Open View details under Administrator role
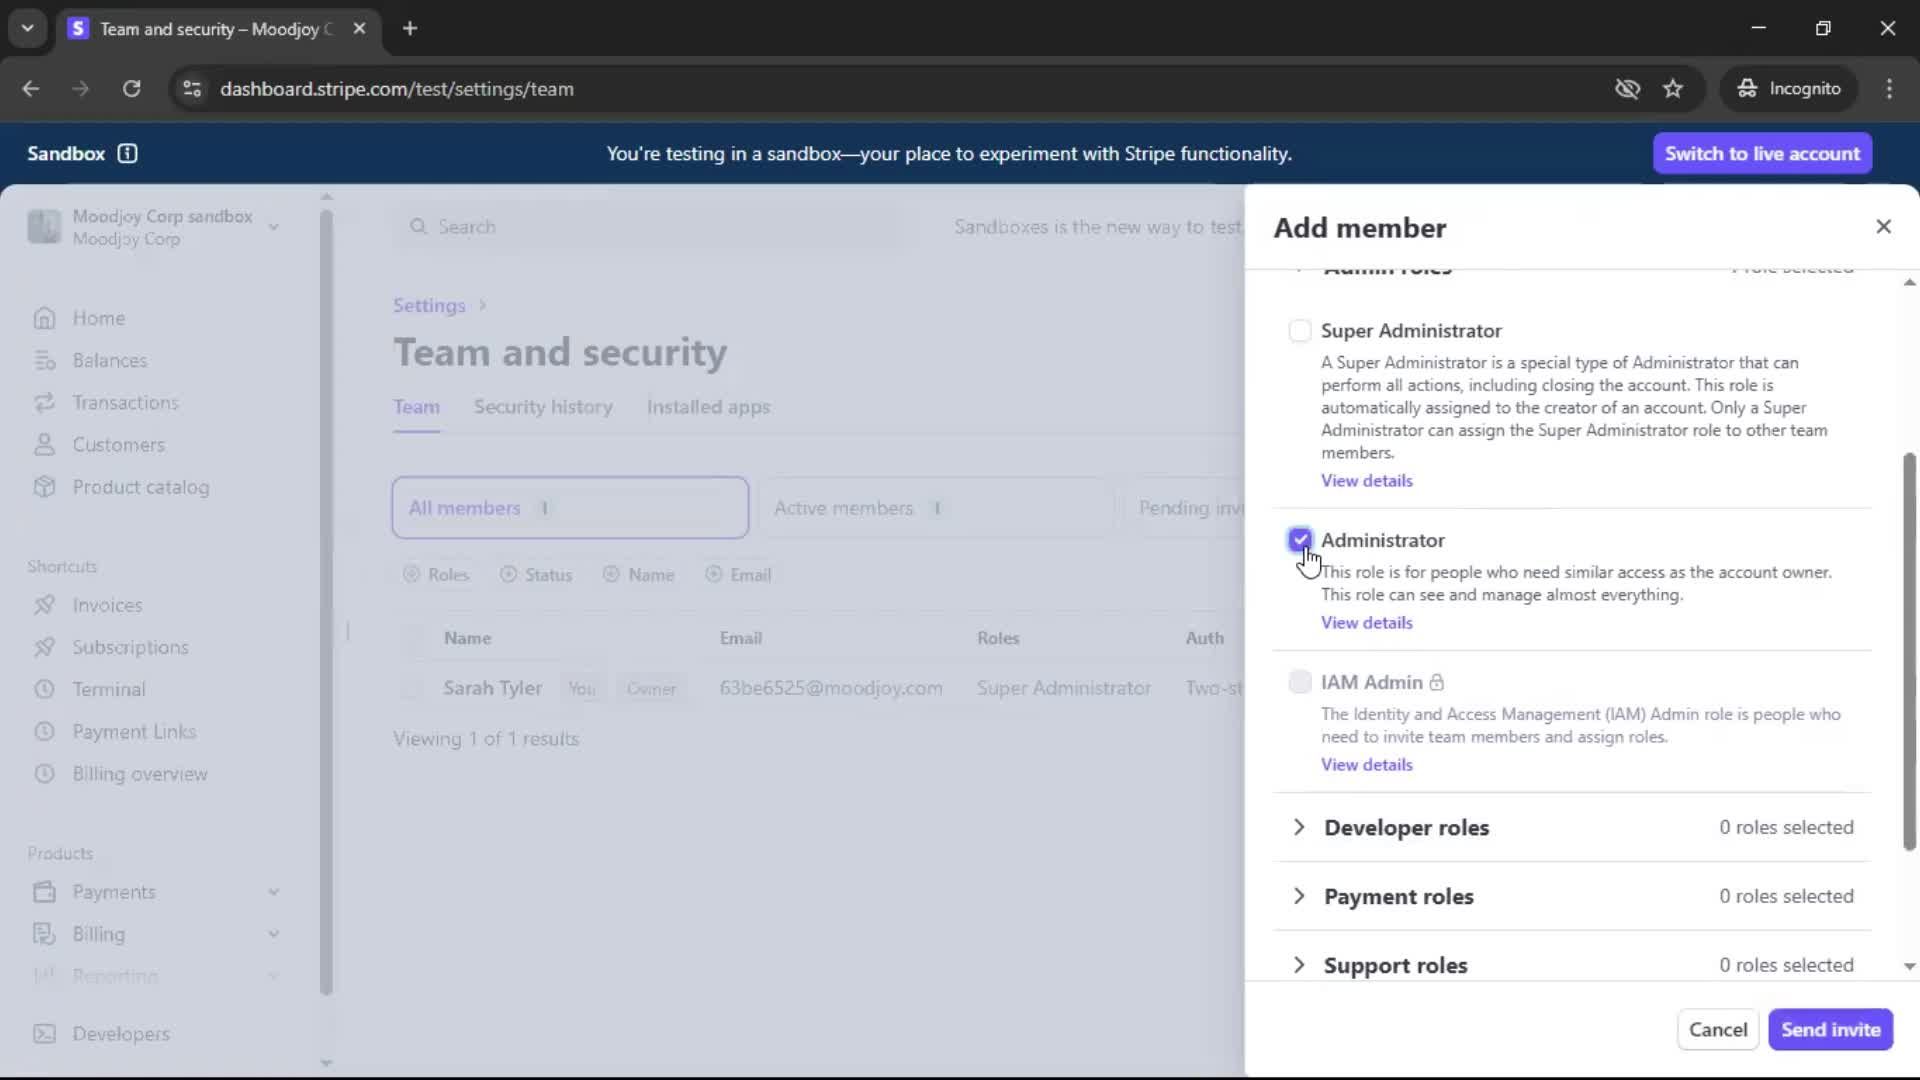 [x=1366, y=623]
